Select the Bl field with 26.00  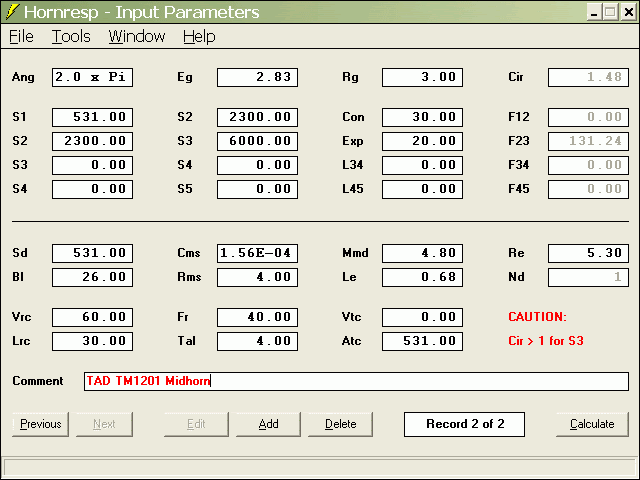tap(92, 277)
